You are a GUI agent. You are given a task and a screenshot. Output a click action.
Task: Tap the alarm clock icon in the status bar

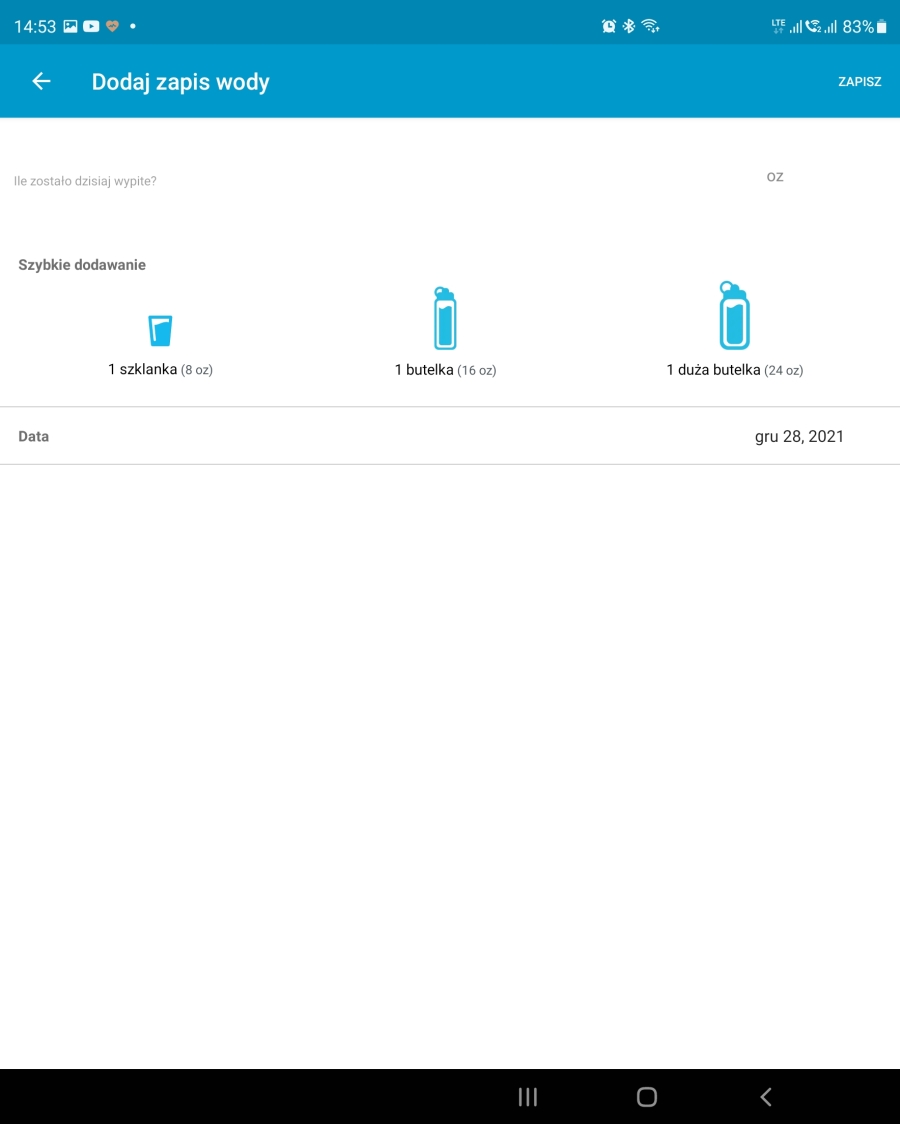[608, 27]
